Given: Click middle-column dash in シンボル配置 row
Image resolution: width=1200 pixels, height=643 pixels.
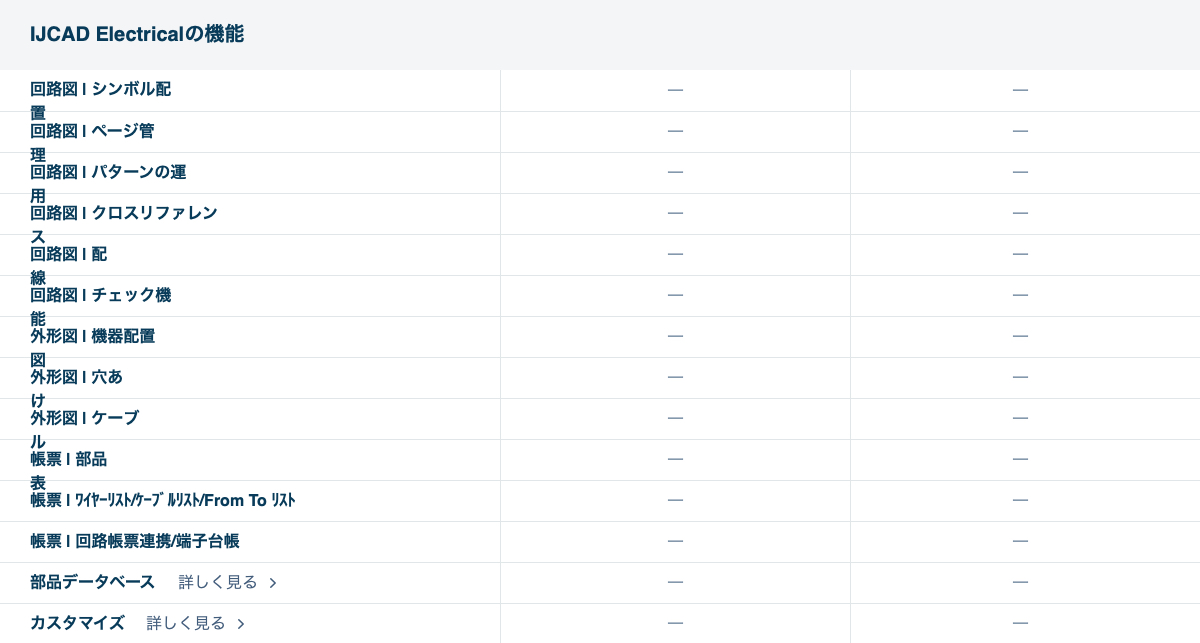Looking at the screenshot, I should [x=675, y=90].
